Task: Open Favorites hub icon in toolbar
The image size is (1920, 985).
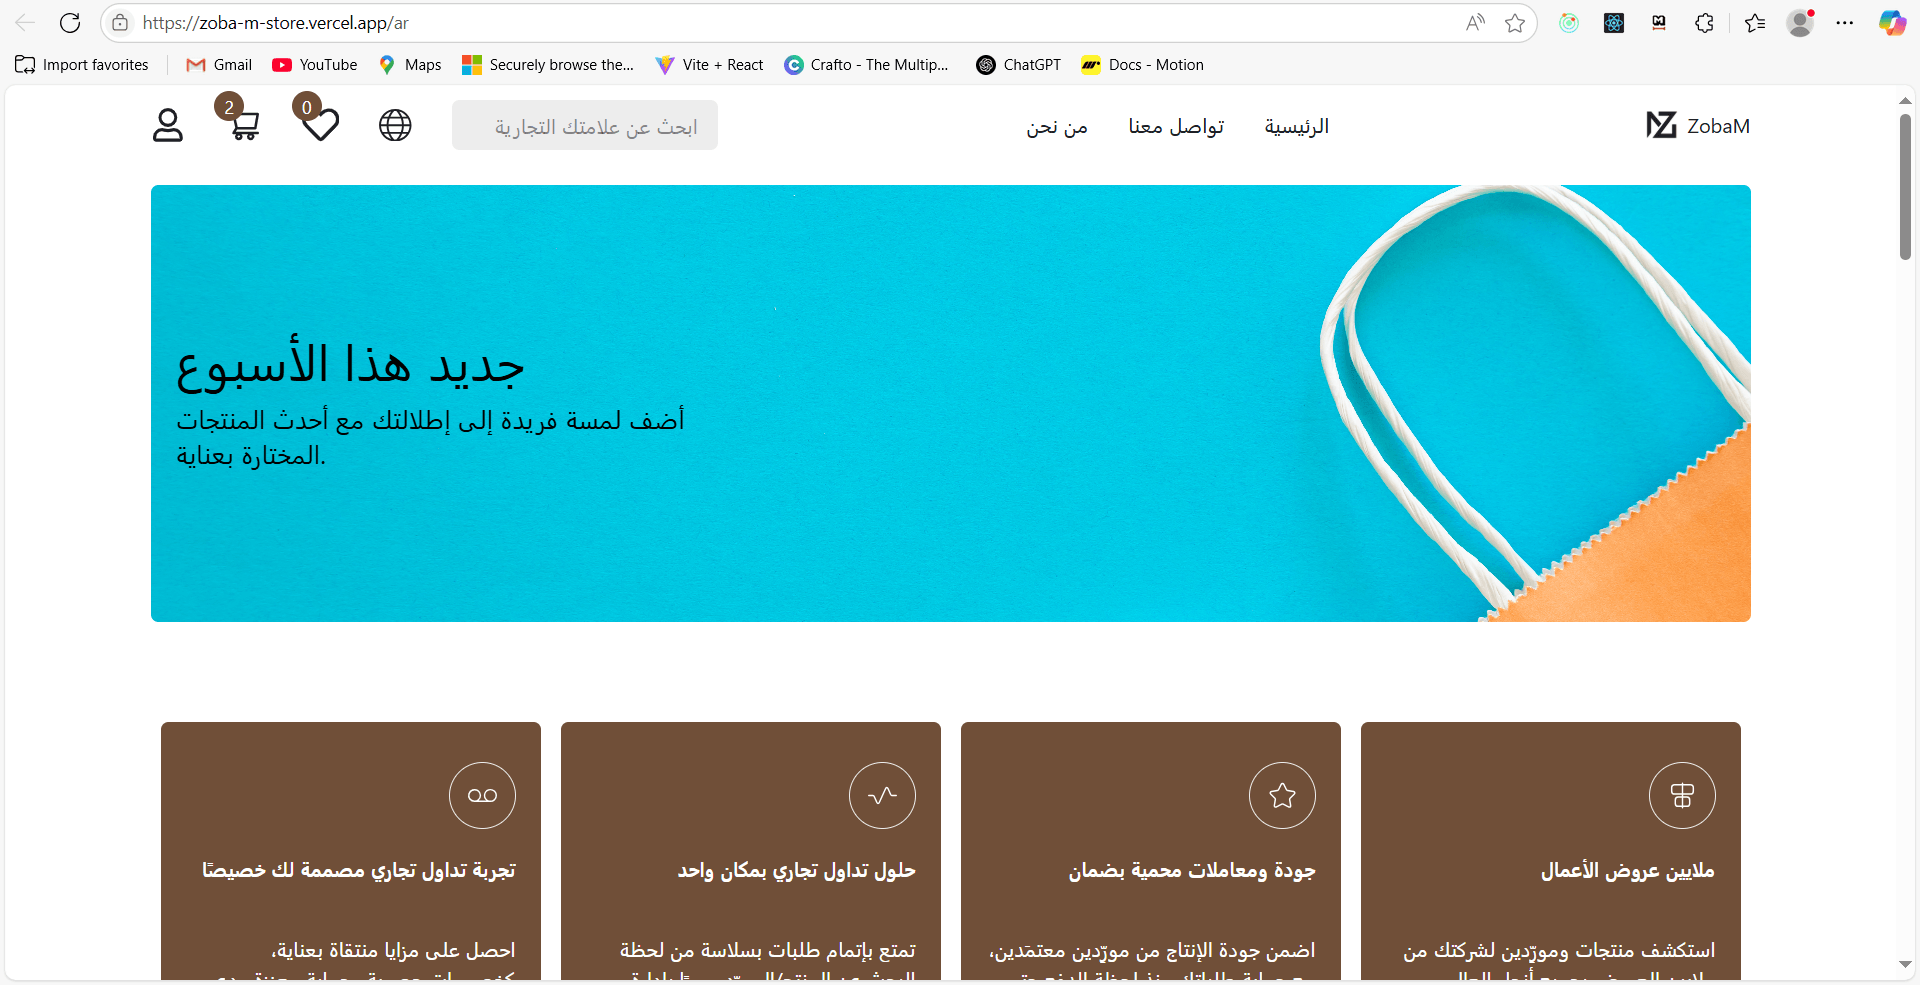Action: [1755, 23]
